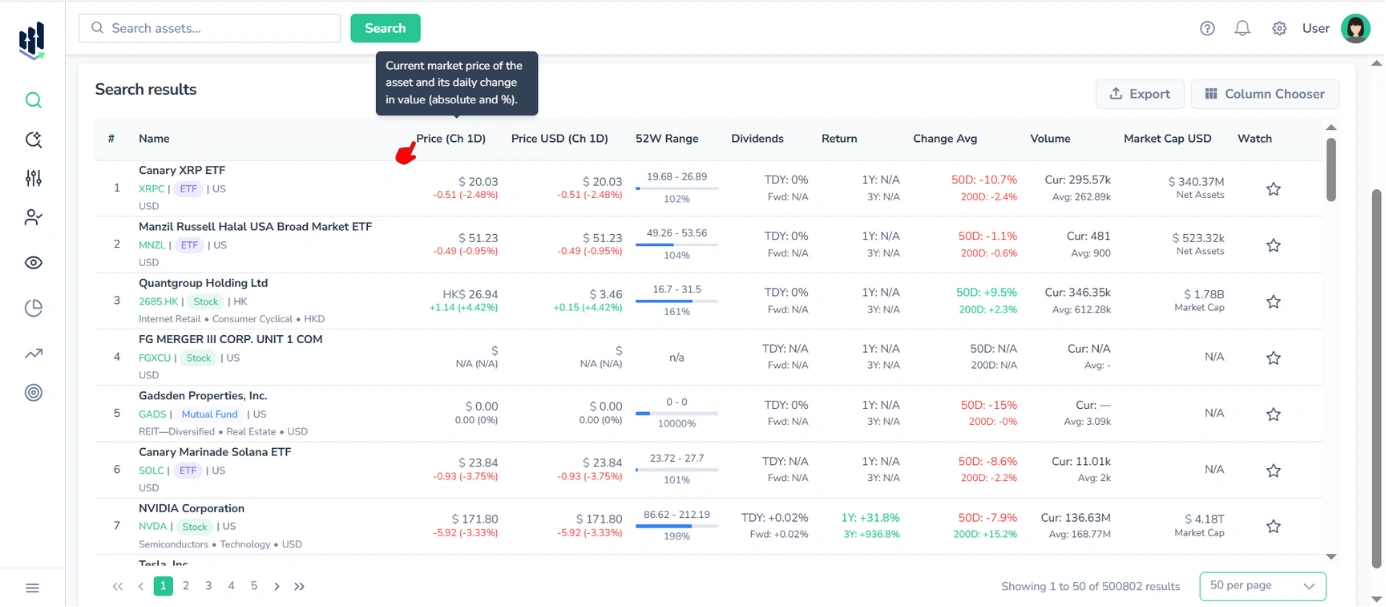Open the Column Chooser panel
The image size is (1386, 607).
pyautogui.click(x=1265, y=93)
